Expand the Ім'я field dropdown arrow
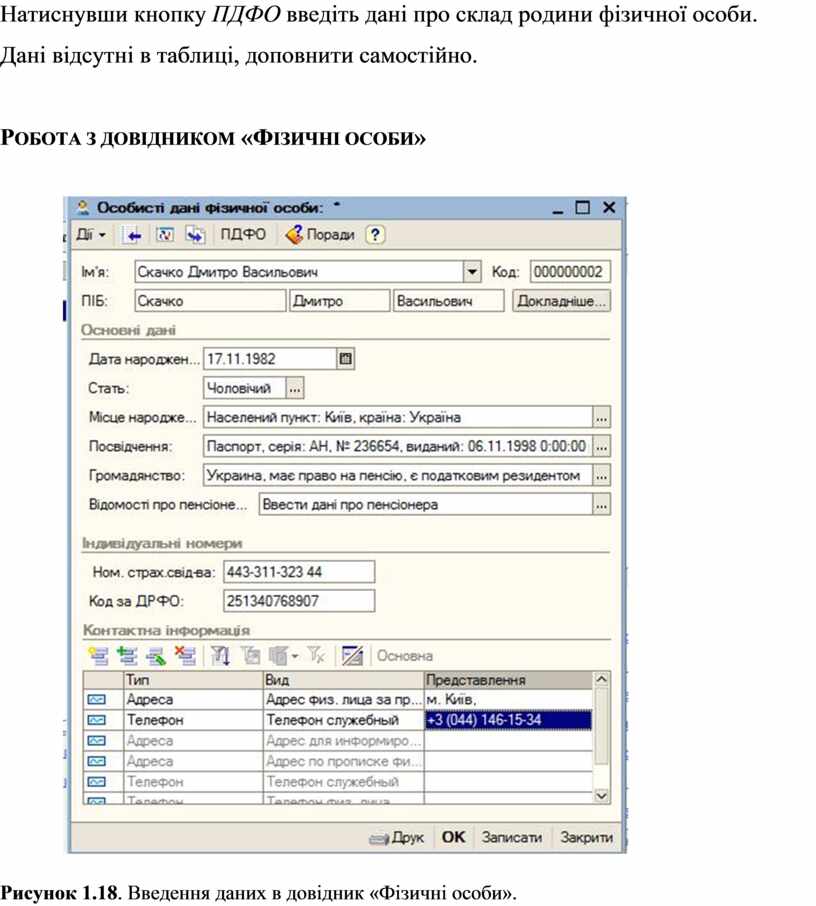This screenshot has height=906, width=816. tap(472, 272)
